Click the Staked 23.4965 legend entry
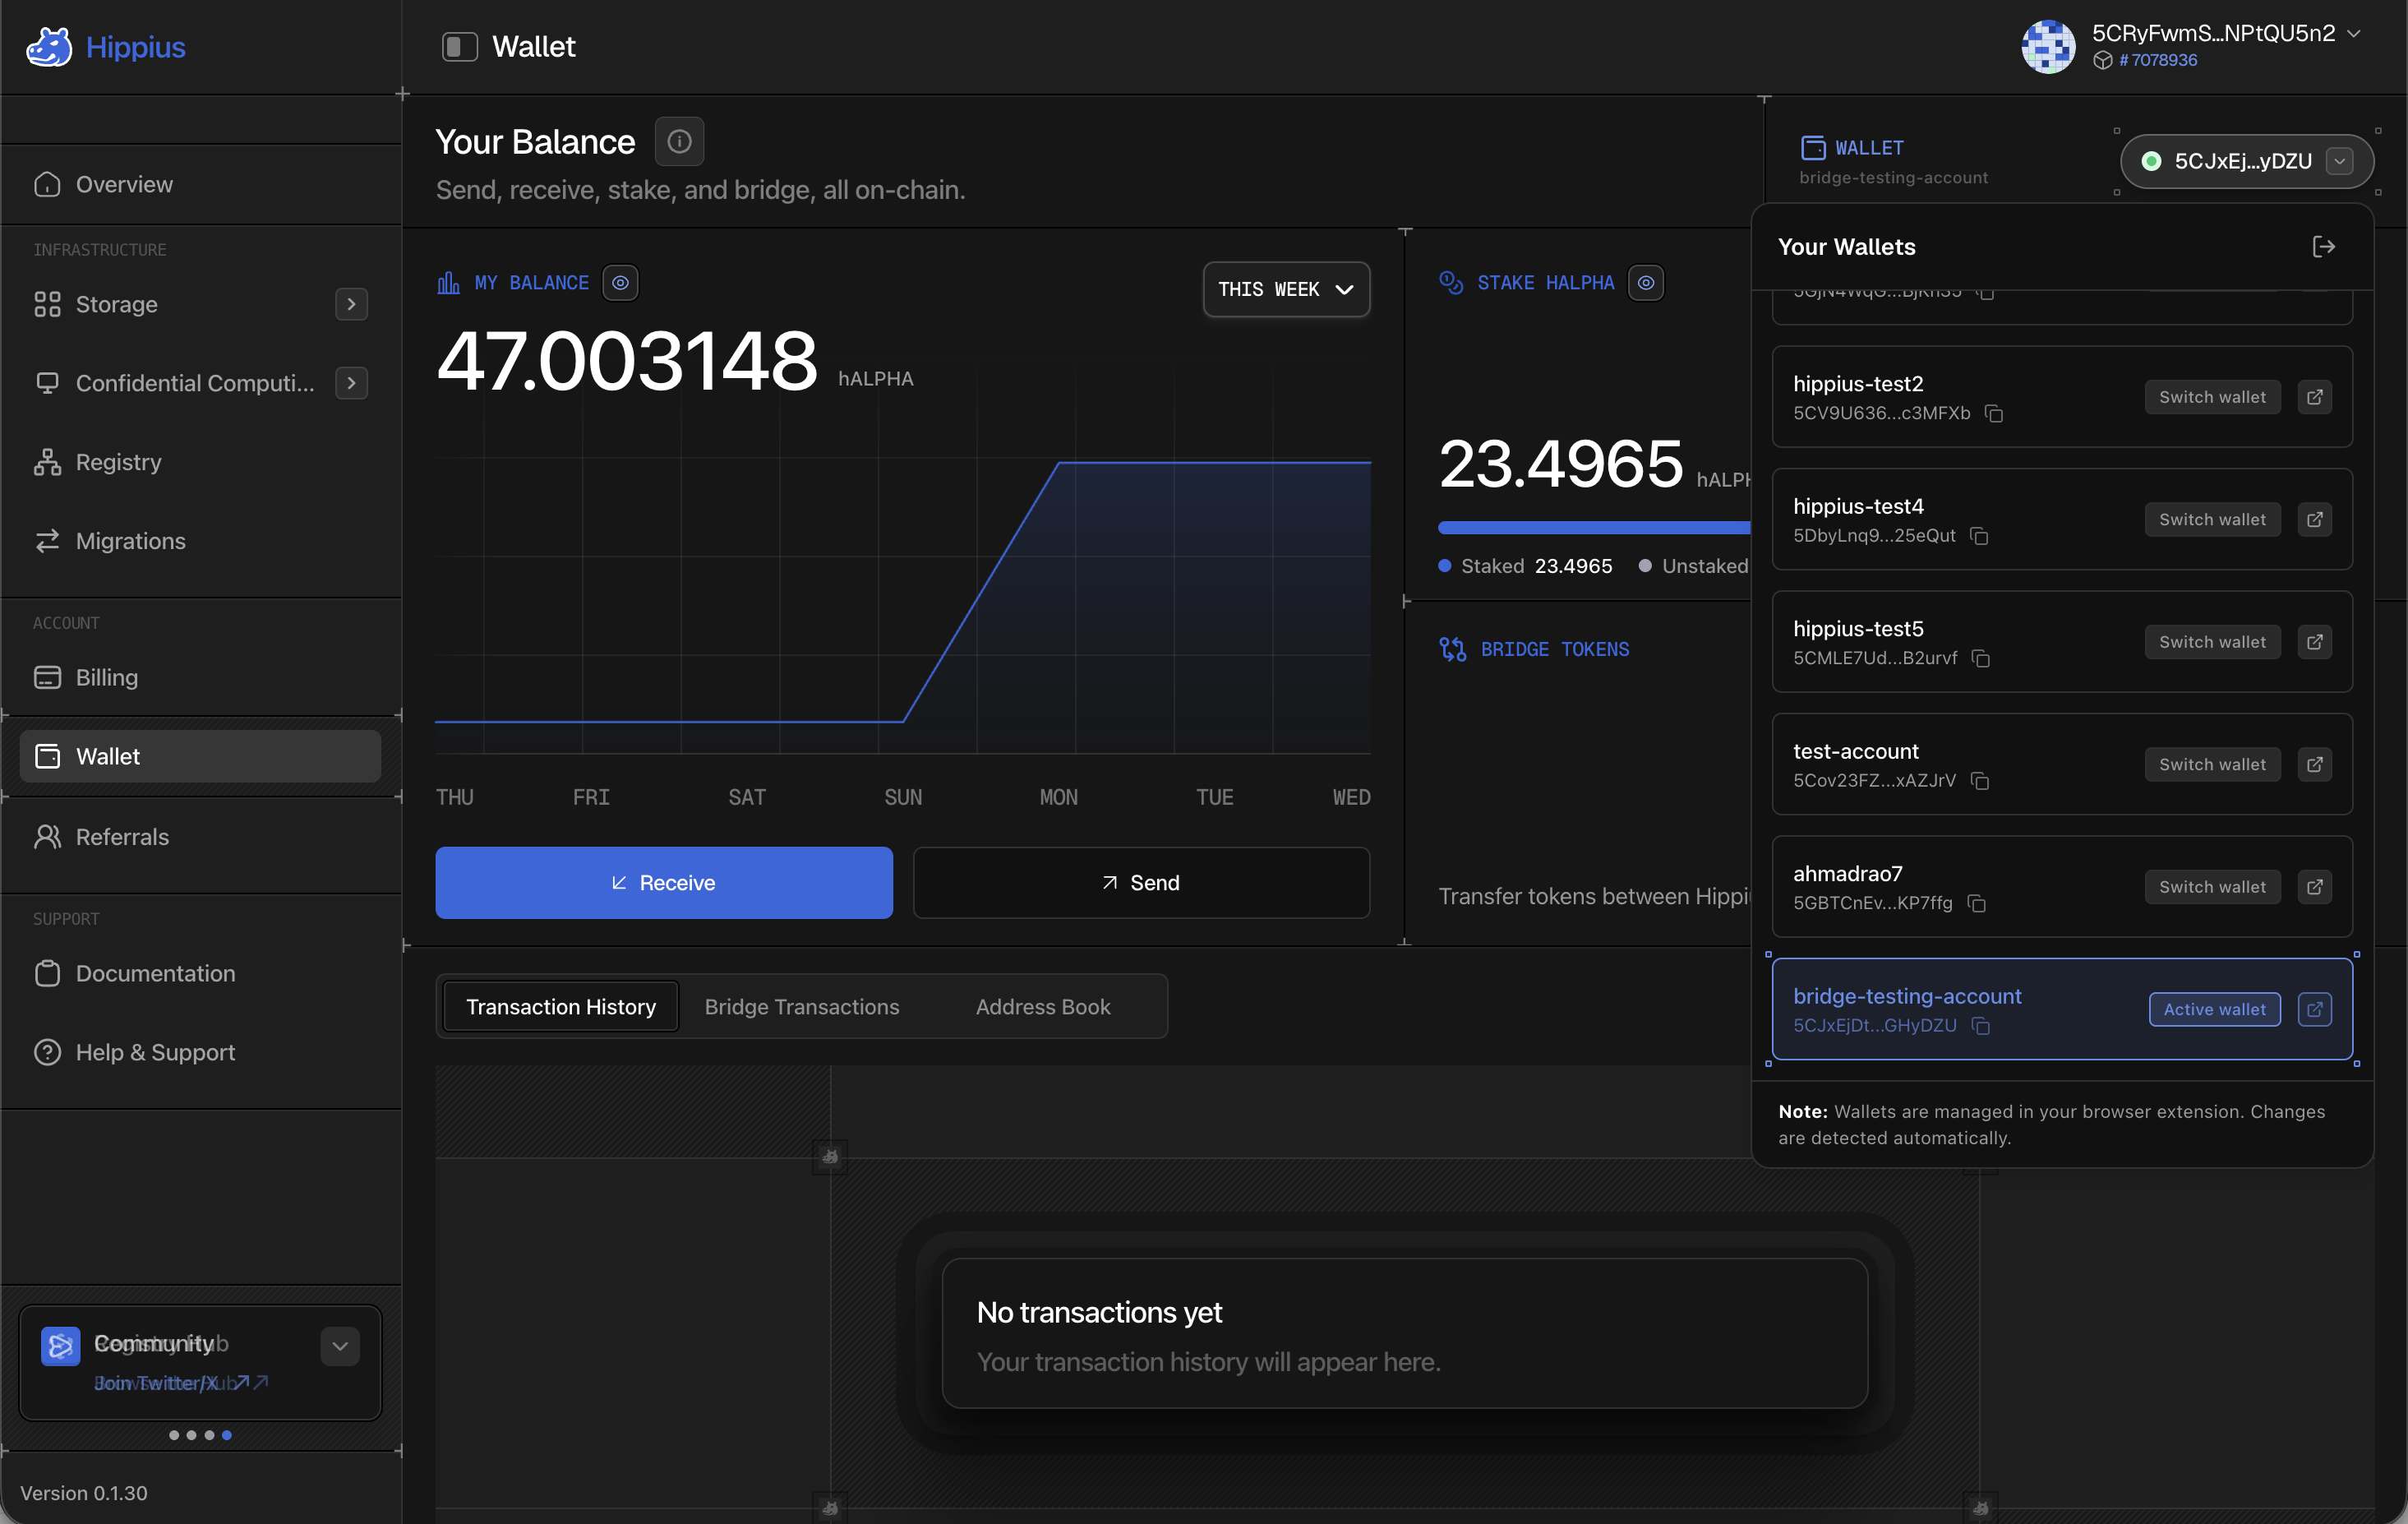The height and width of the screenshot is (1524, 2408). (1526, 566)
